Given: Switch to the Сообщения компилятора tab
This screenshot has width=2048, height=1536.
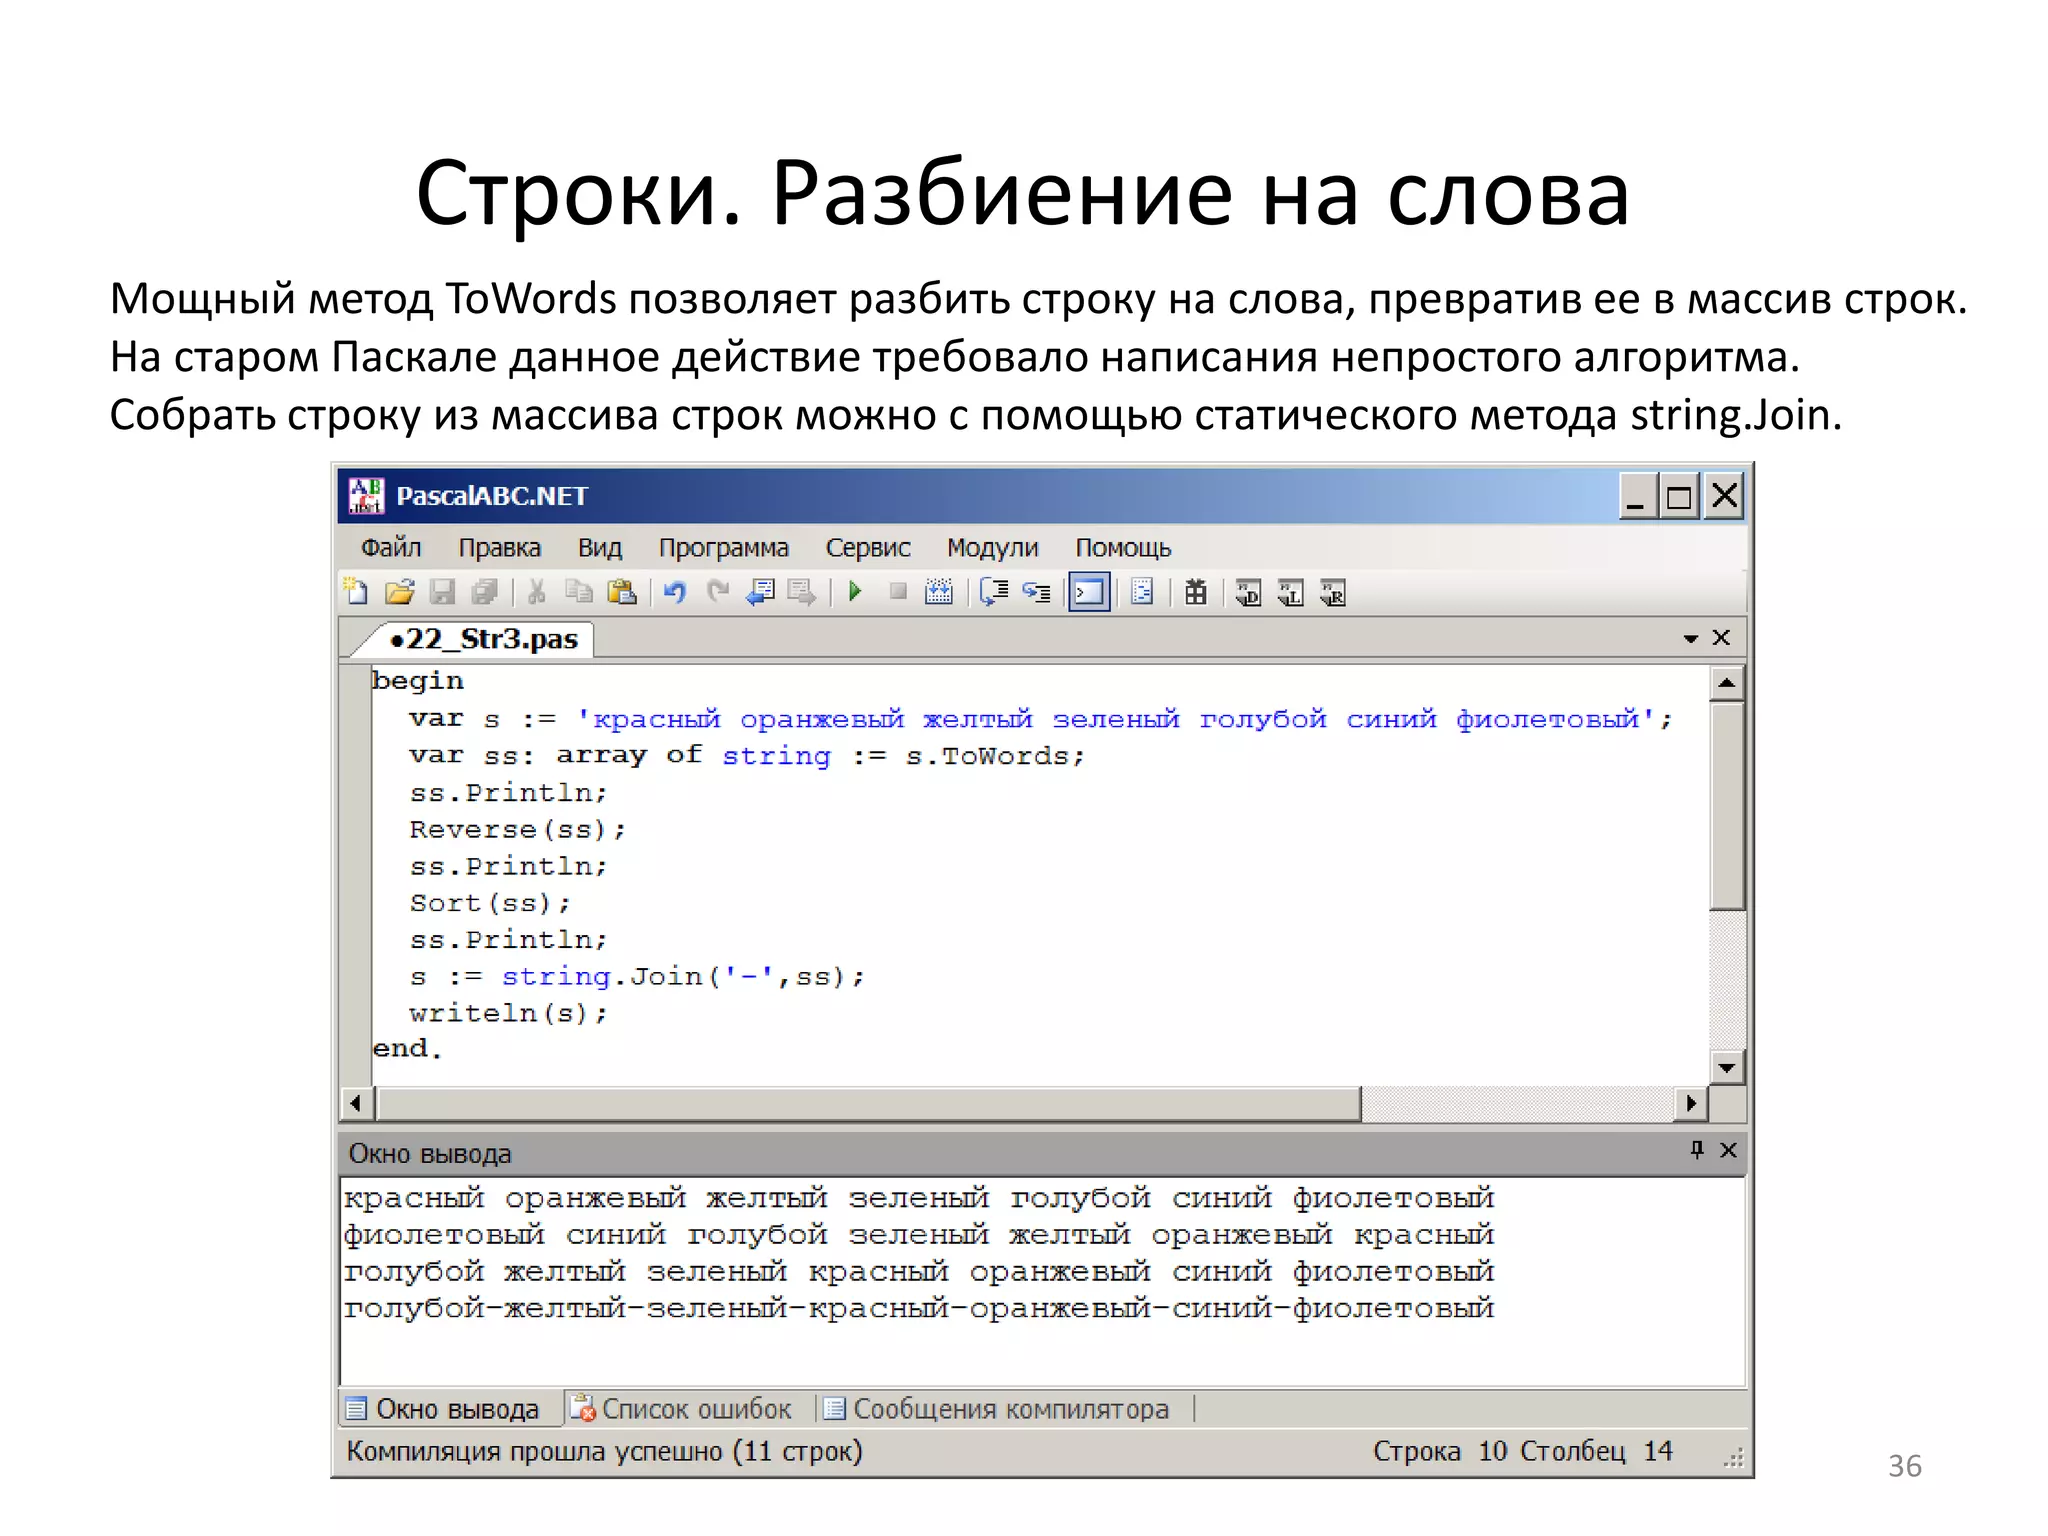Looking at the screenshot, I should point(997,1409).
